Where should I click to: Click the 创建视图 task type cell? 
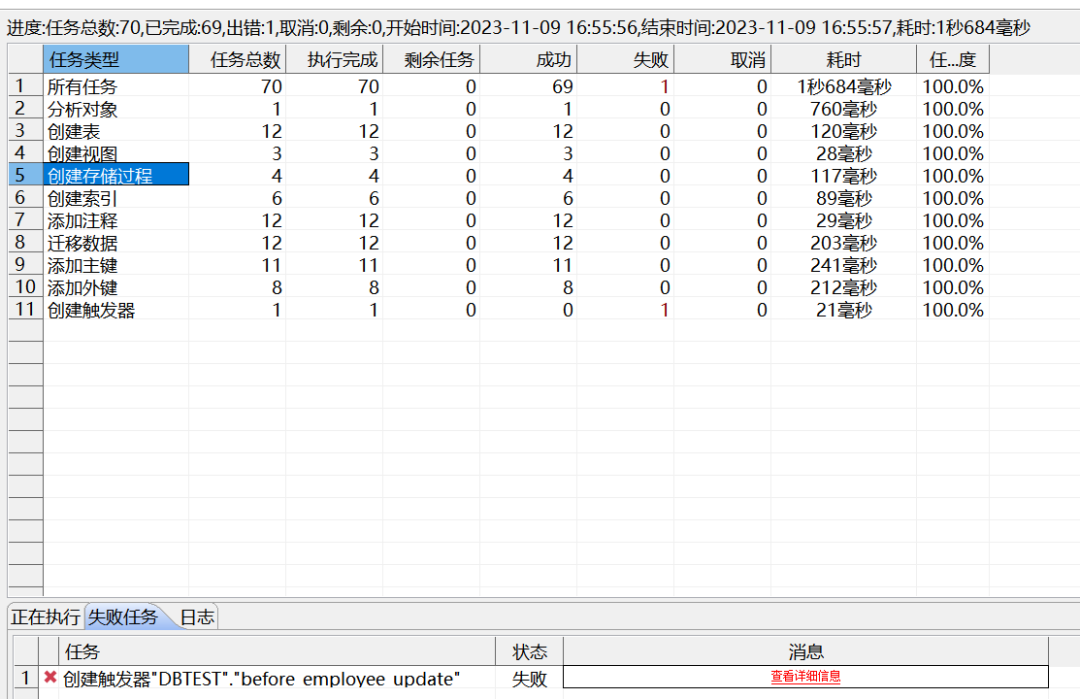click(116, 154)
